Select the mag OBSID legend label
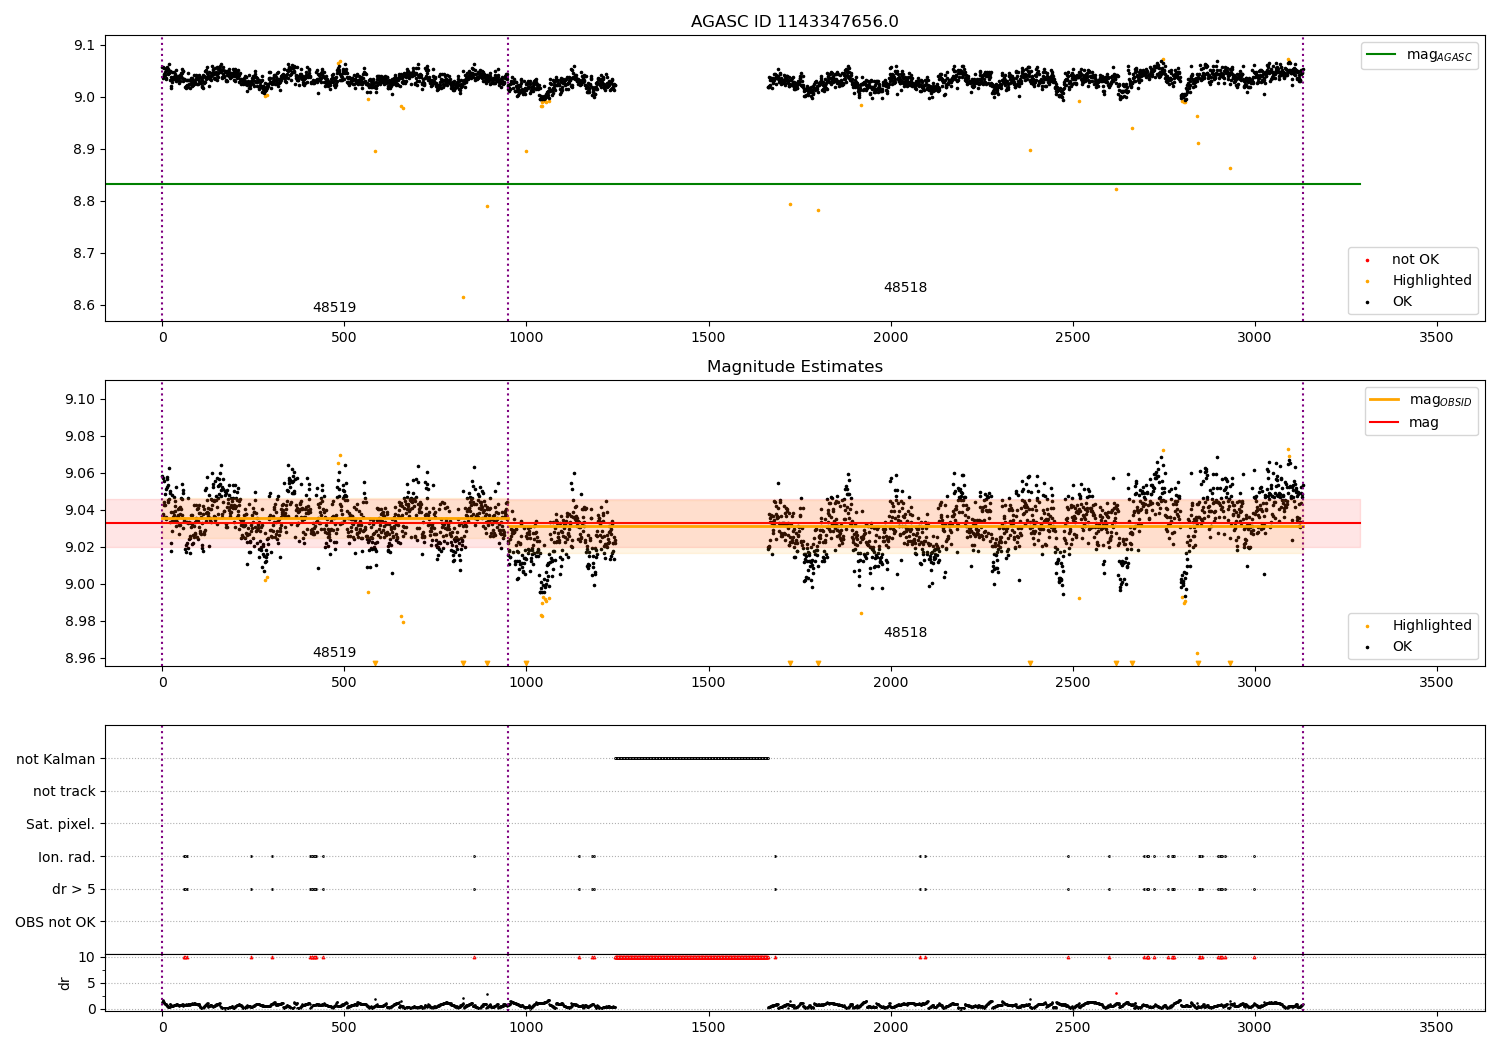This screenshot has height=1050, width=1500. 1440,400
